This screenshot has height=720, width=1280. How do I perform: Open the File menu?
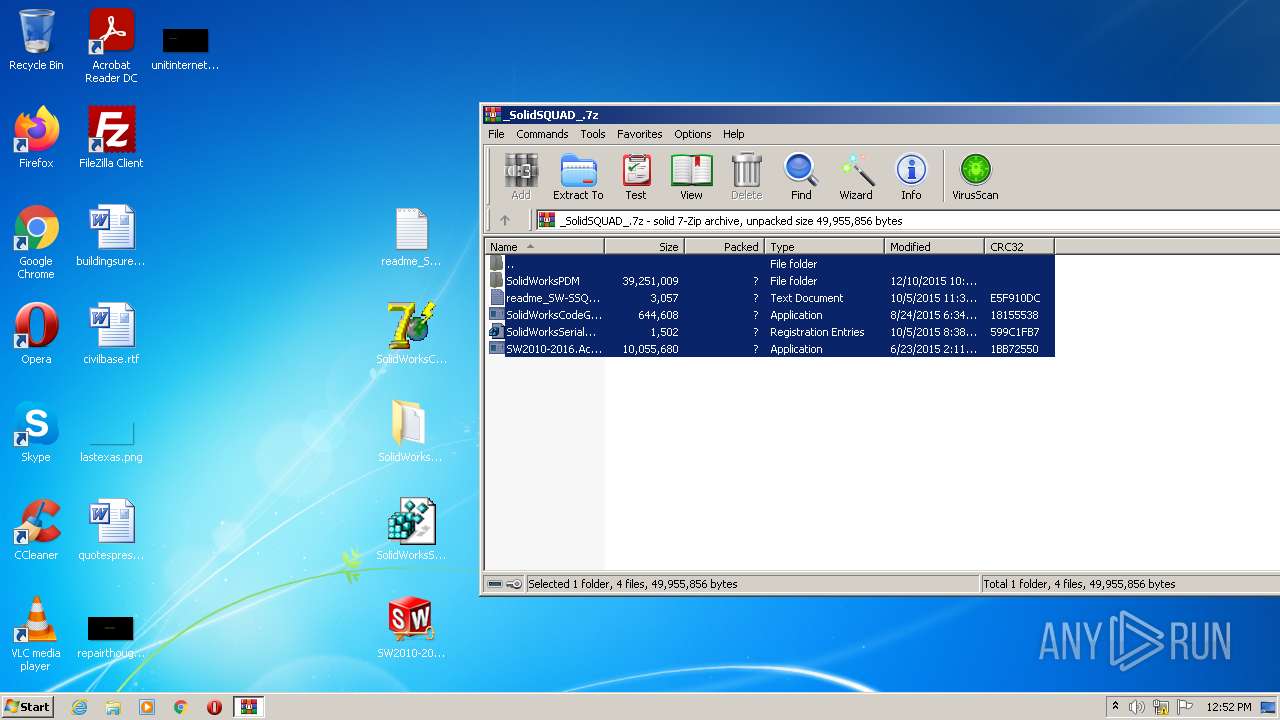[496, 134]
